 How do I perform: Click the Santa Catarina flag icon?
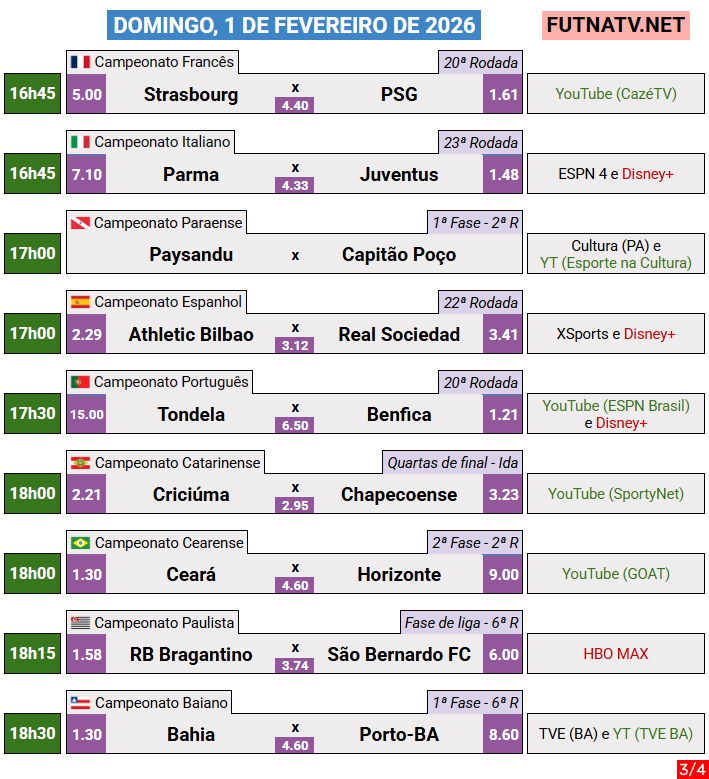pyautogui.click(x=80, y=463)
